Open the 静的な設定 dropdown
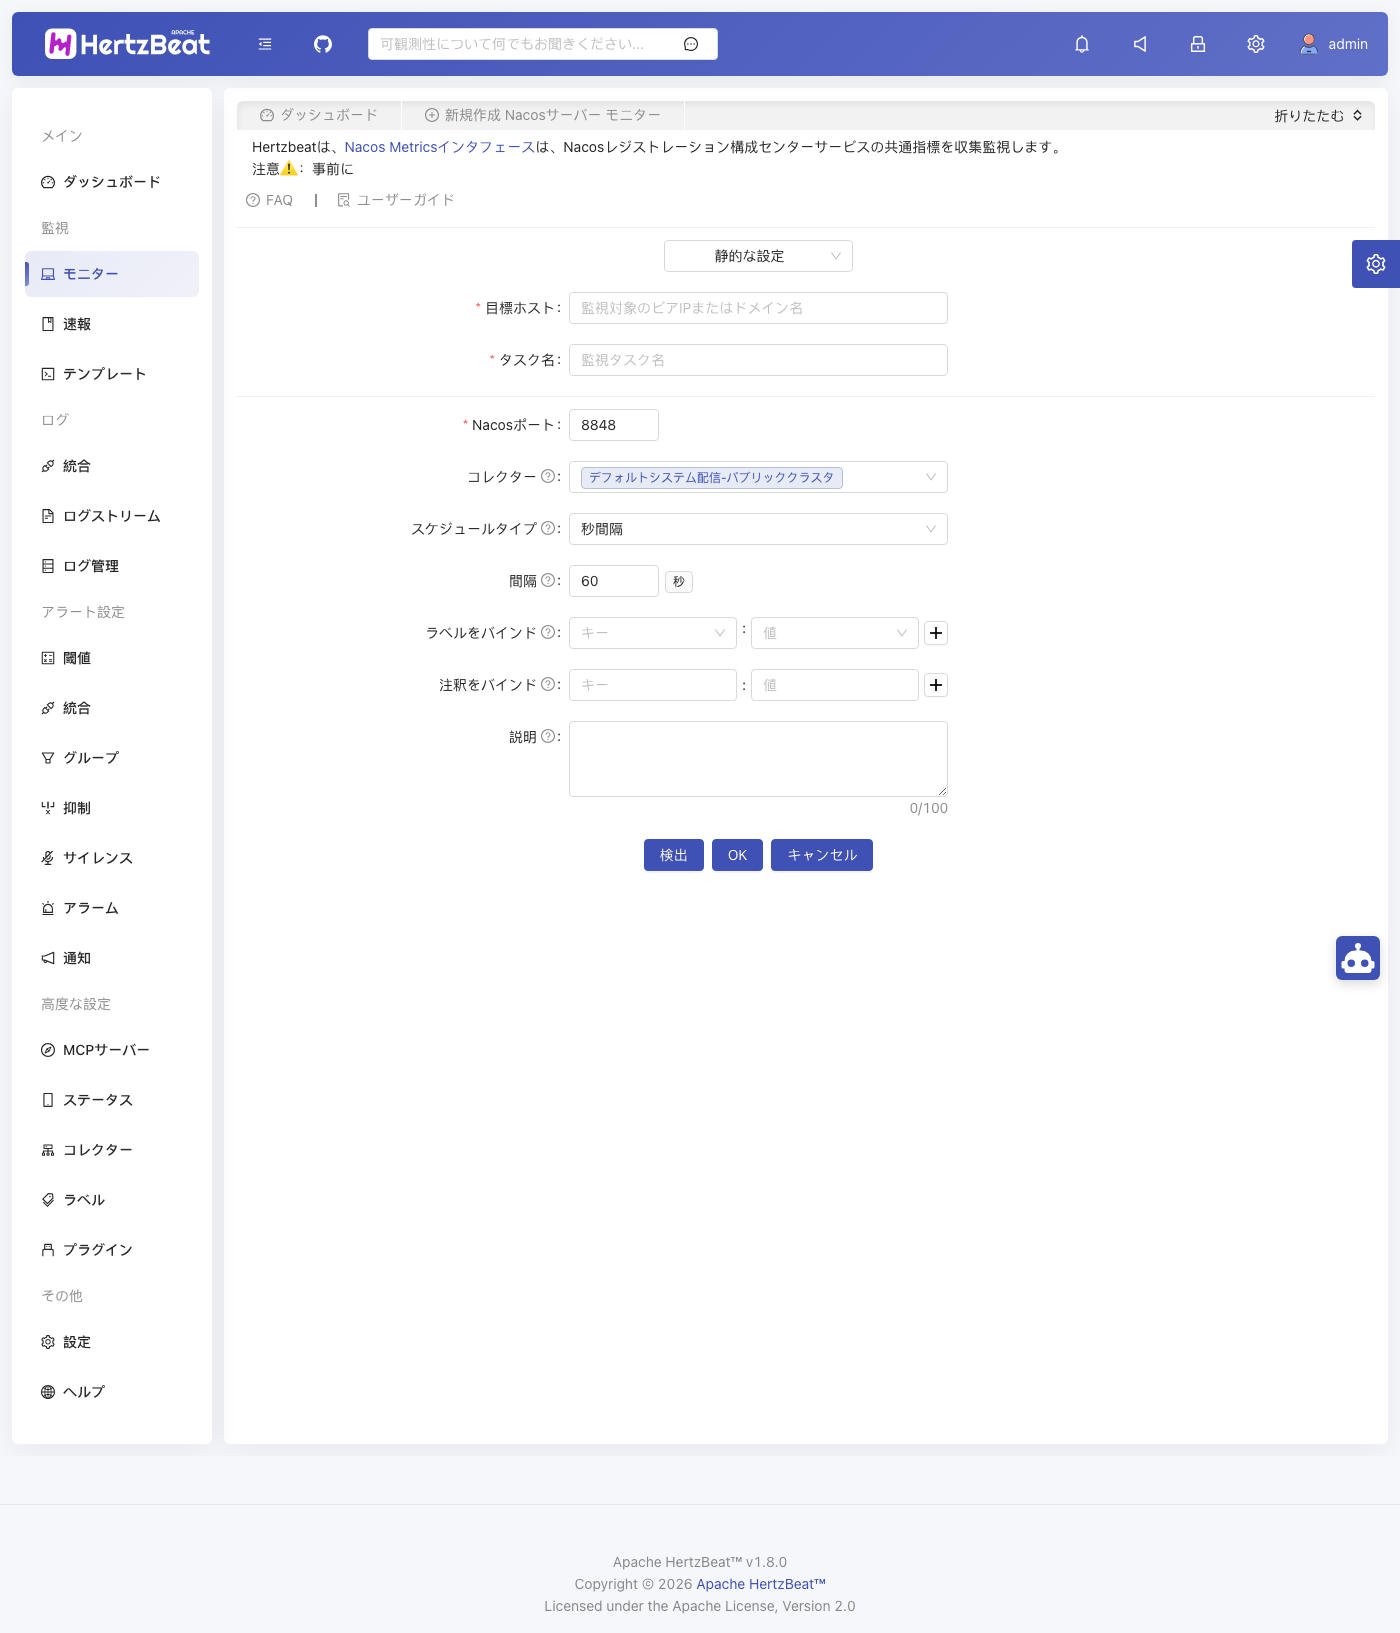 tap(758, 256)
